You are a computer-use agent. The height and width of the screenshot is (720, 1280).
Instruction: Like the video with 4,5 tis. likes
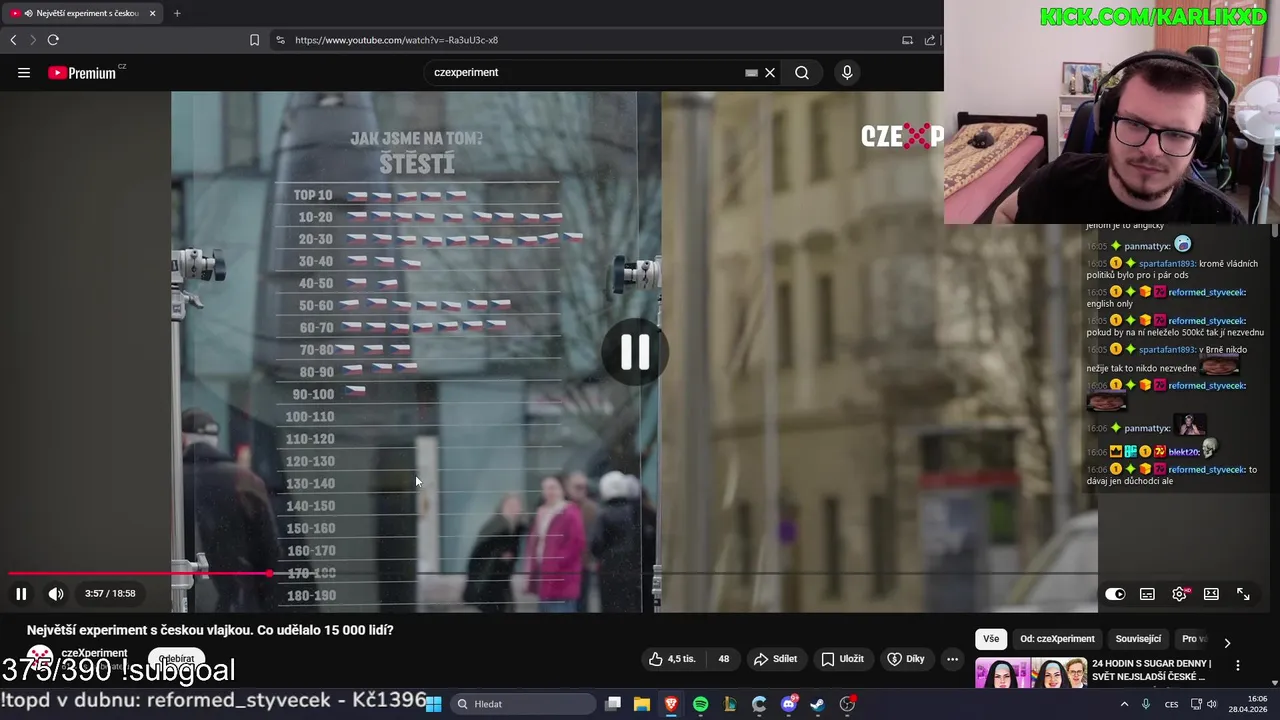(x=673, y=659)
